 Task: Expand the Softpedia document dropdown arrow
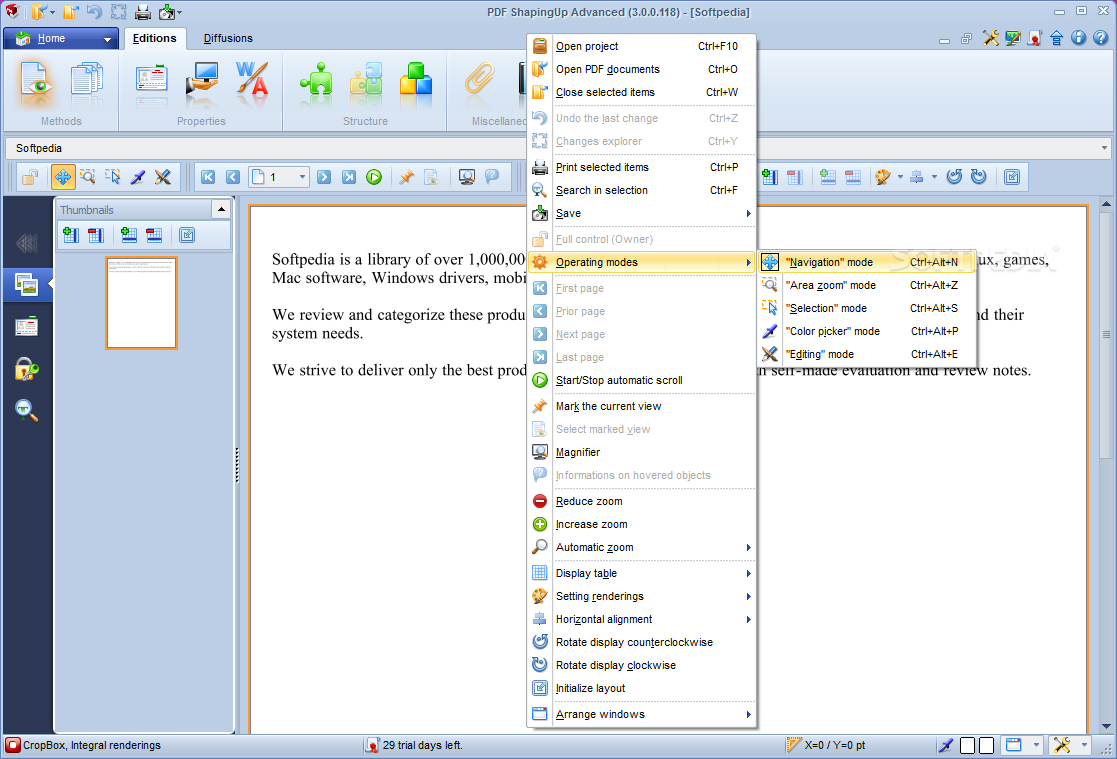point(1104,148)
